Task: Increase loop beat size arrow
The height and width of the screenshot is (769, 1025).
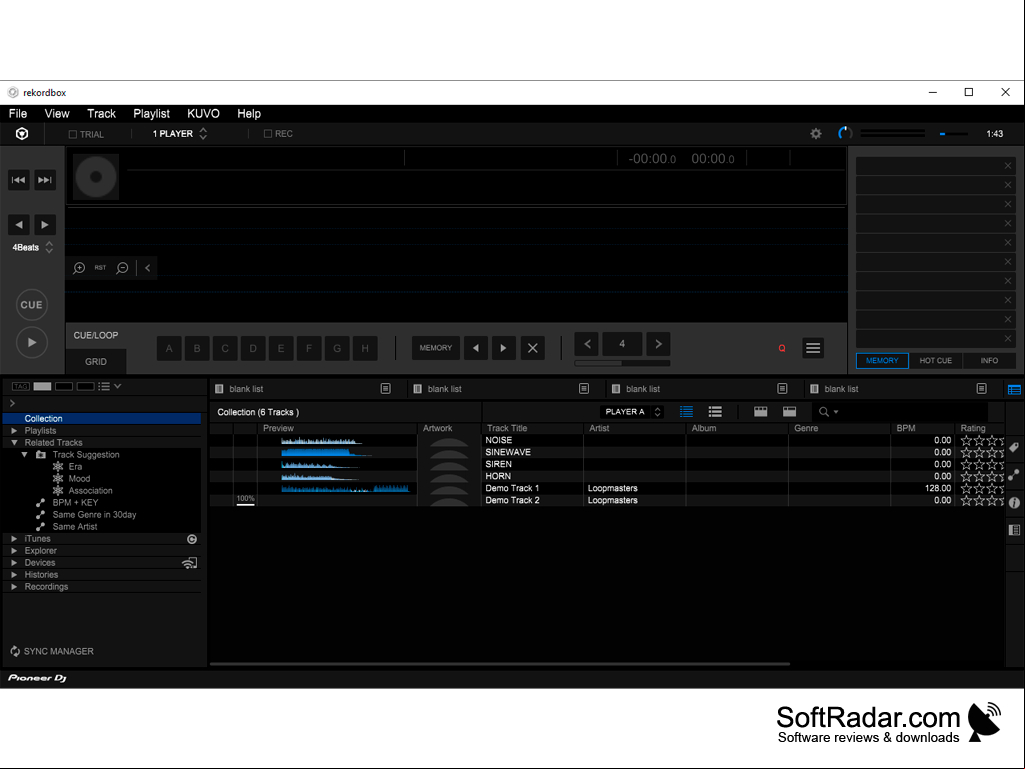Action: click(658, 344)
